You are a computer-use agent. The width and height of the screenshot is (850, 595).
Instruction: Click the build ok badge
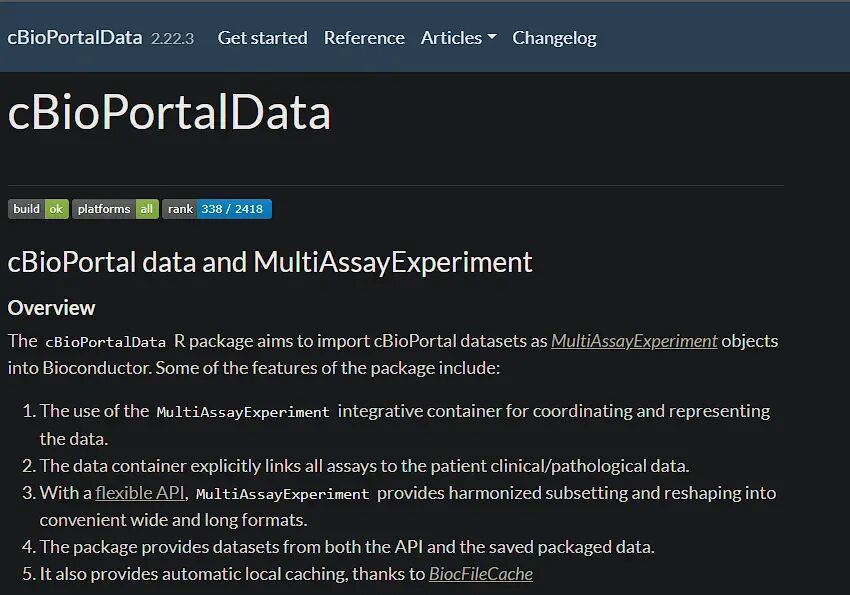point(38,209)
